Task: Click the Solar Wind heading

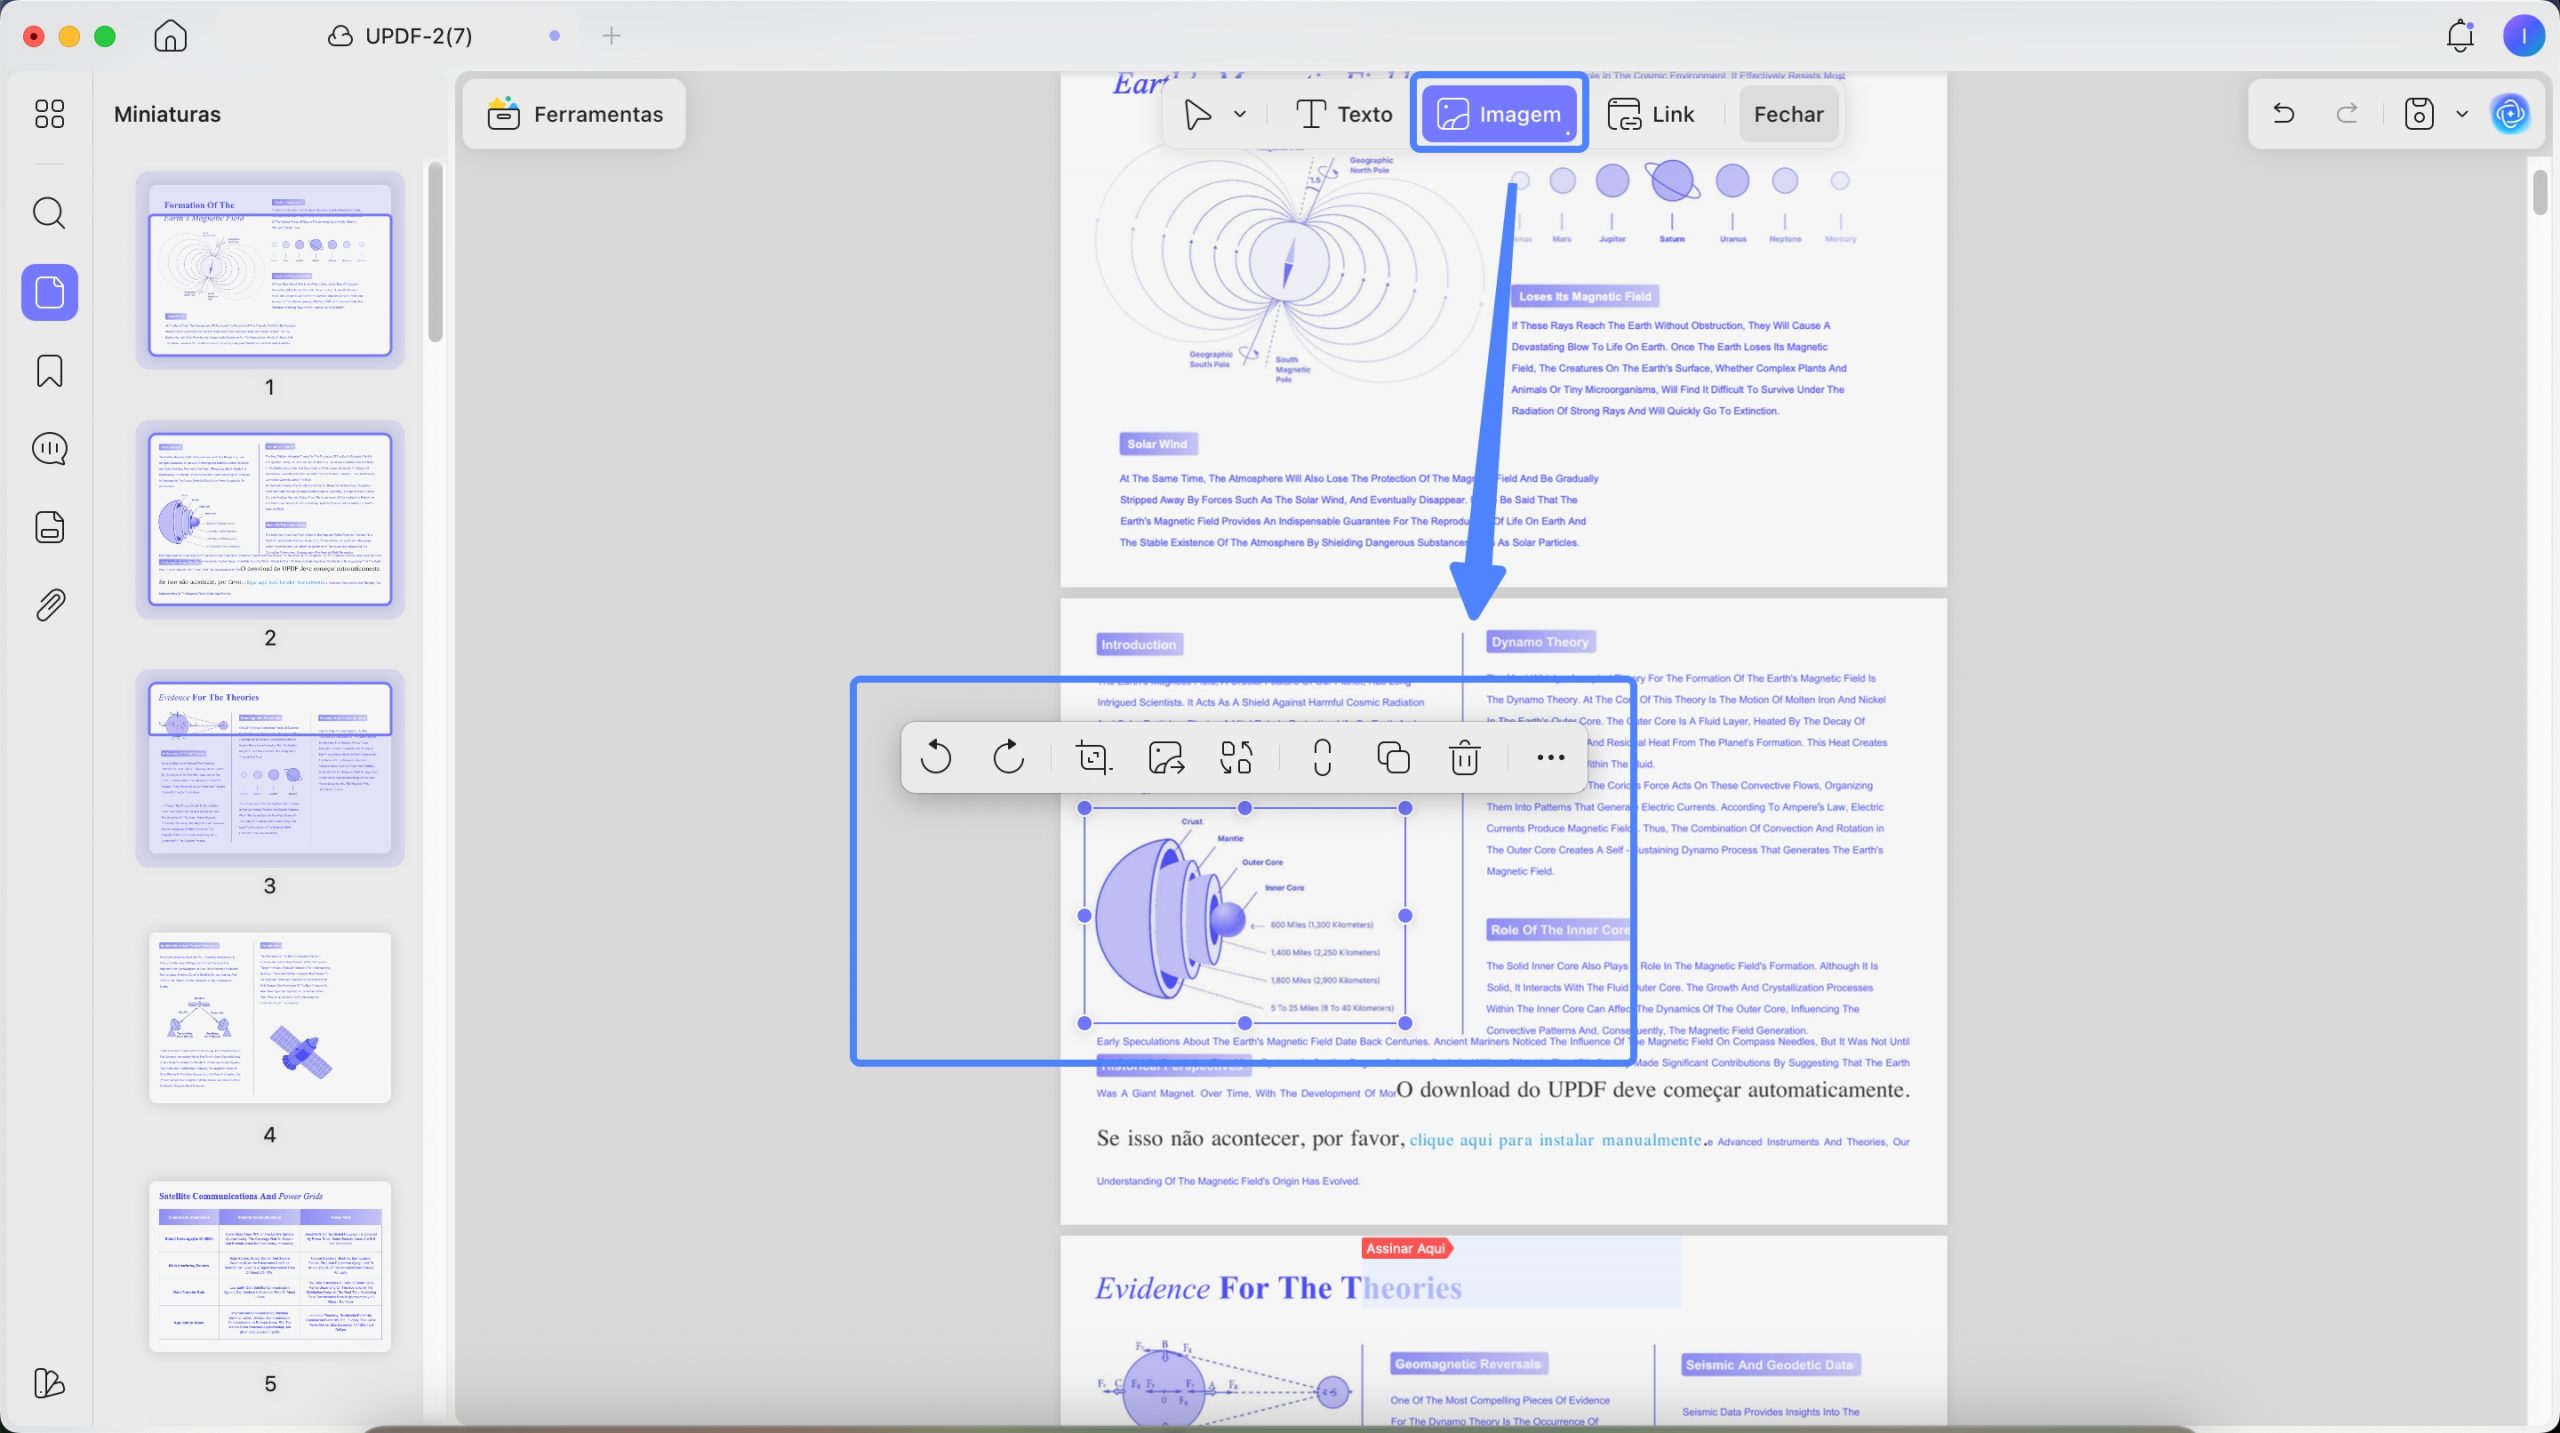Action: 1157,444
